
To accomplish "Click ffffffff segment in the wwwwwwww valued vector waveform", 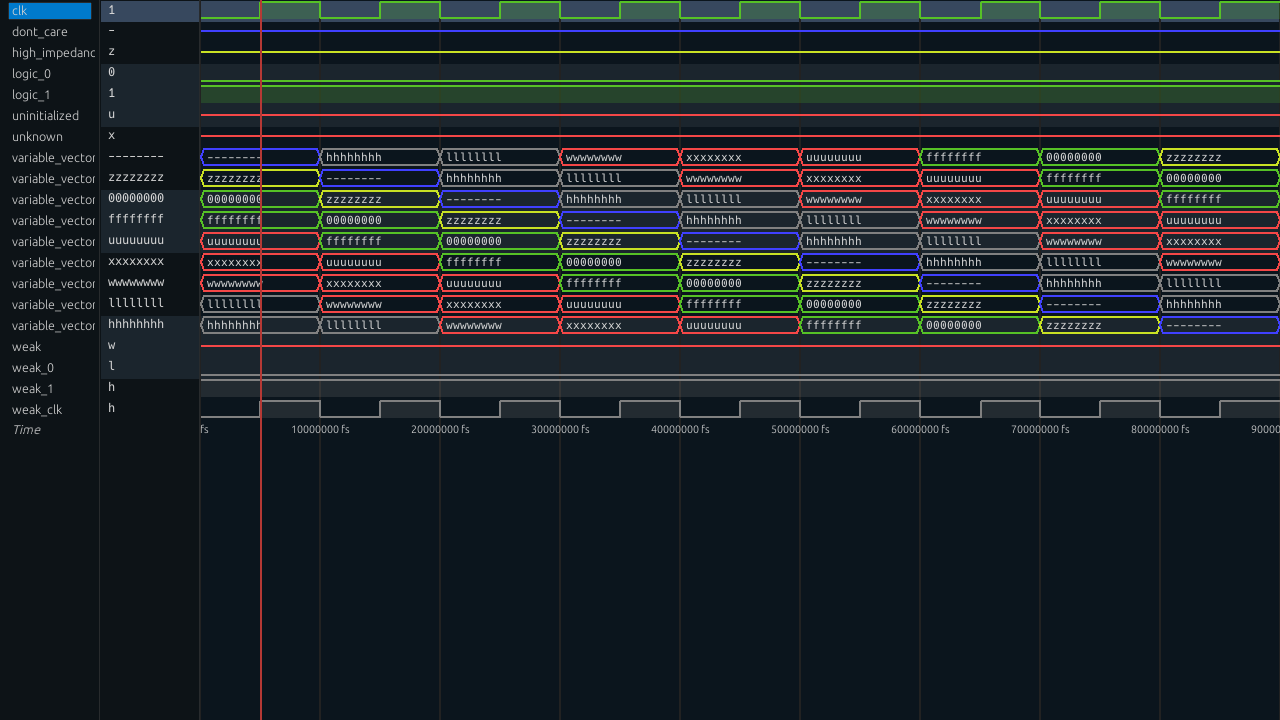I will click(620, 283).
